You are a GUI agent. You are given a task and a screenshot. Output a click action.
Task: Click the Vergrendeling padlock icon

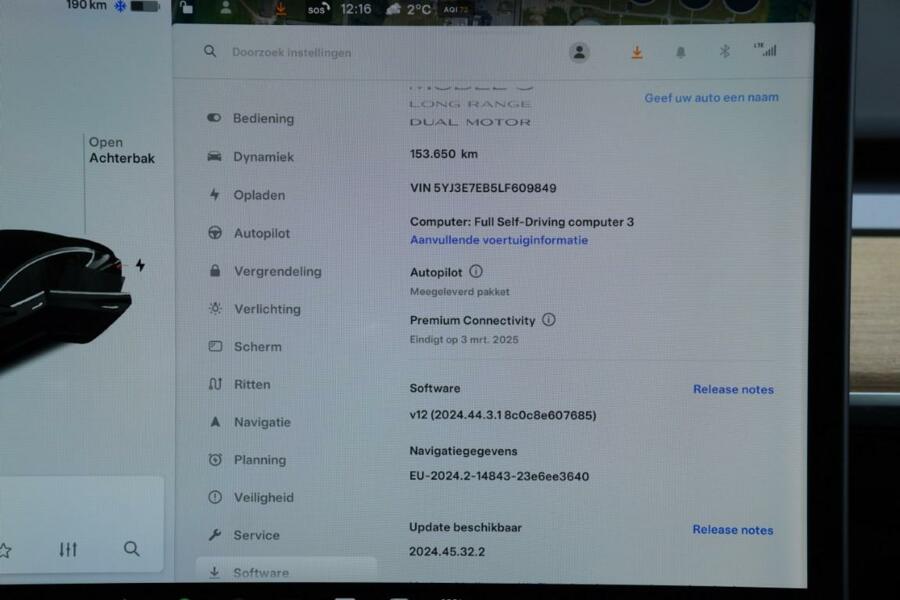[215, 270]
